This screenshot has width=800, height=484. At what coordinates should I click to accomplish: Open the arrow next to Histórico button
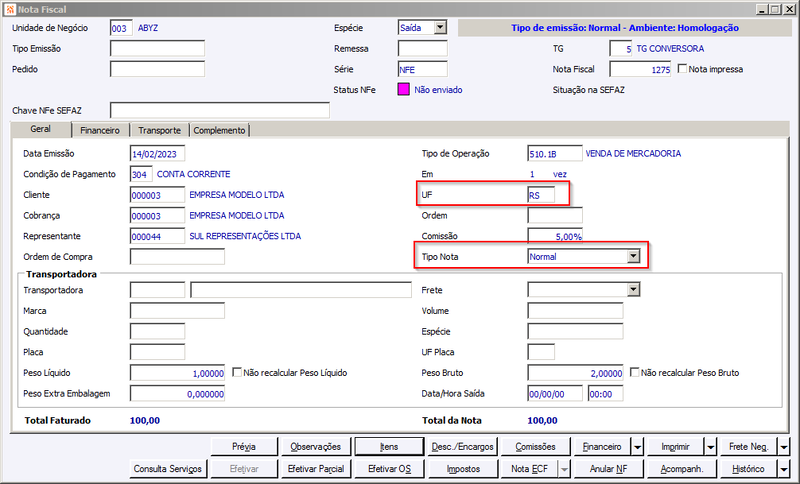[784, 469]
